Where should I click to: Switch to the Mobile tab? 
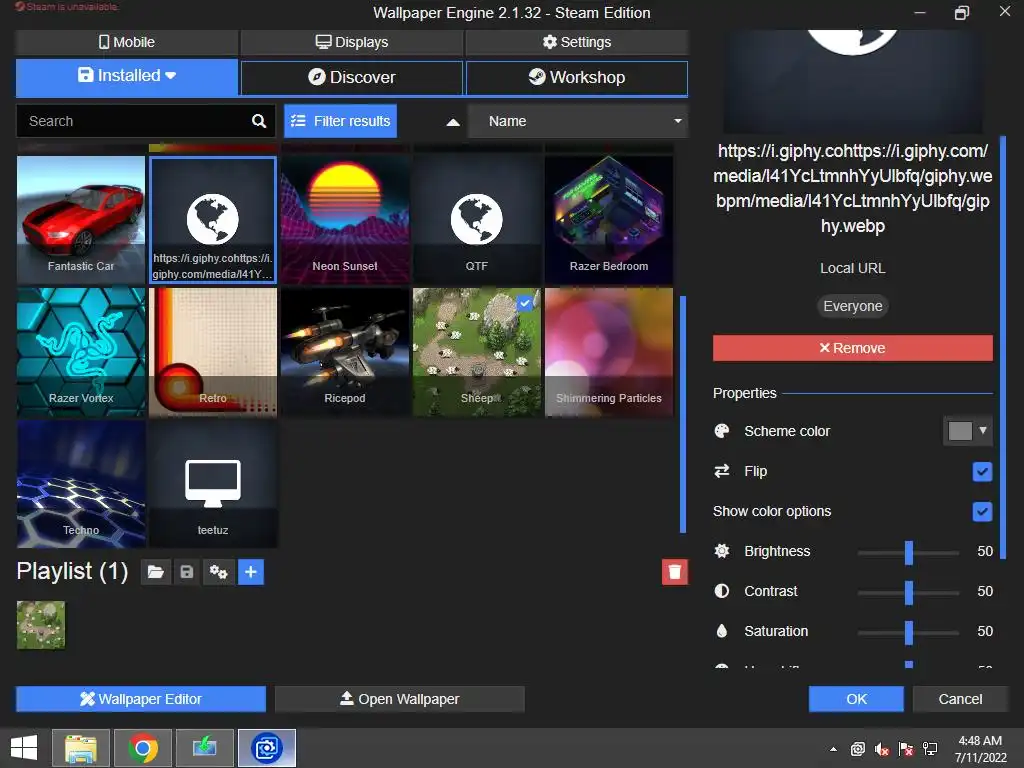(127, 42)
